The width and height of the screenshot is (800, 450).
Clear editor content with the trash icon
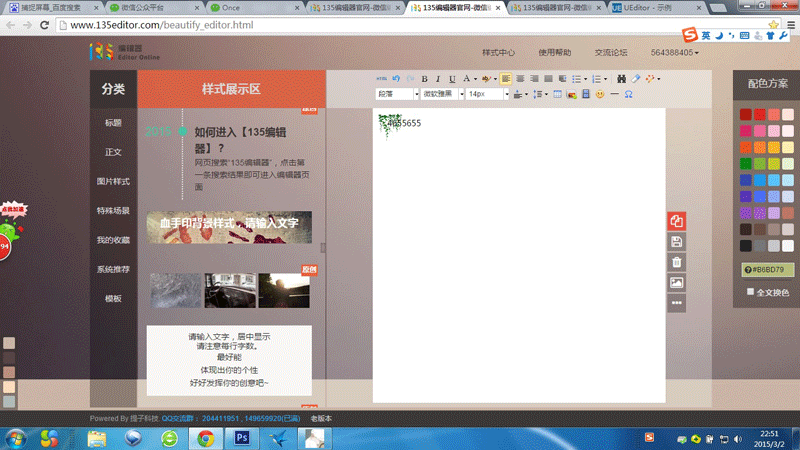click(x=677, y=262)
